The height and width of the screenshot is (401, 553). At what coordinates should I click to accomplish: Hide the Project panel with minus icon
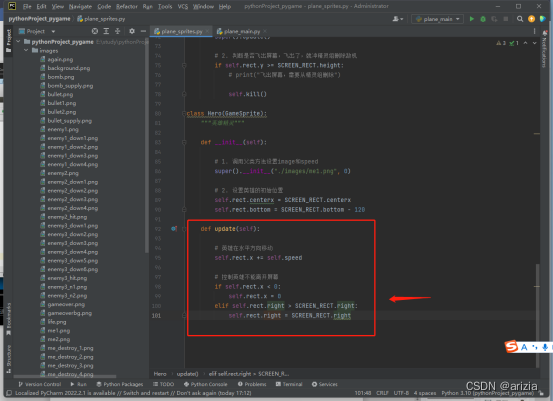(x=143, y=31)
